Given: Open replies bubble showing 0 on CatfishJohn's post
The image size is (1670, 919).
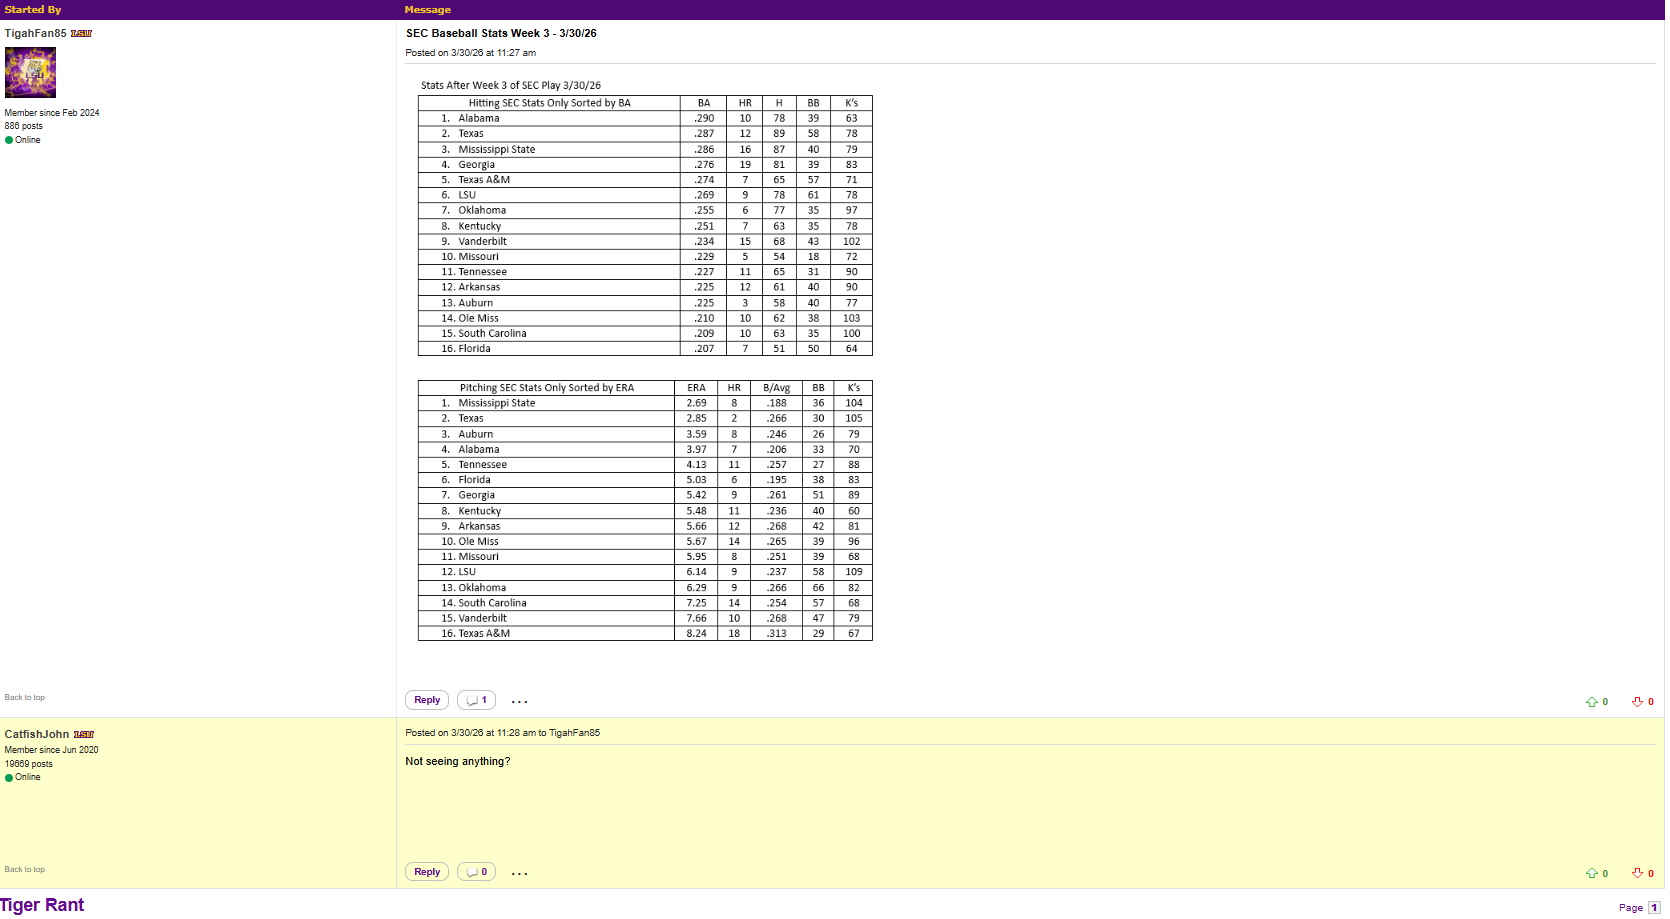Looking at the screenshot, I should pos(477,872).
